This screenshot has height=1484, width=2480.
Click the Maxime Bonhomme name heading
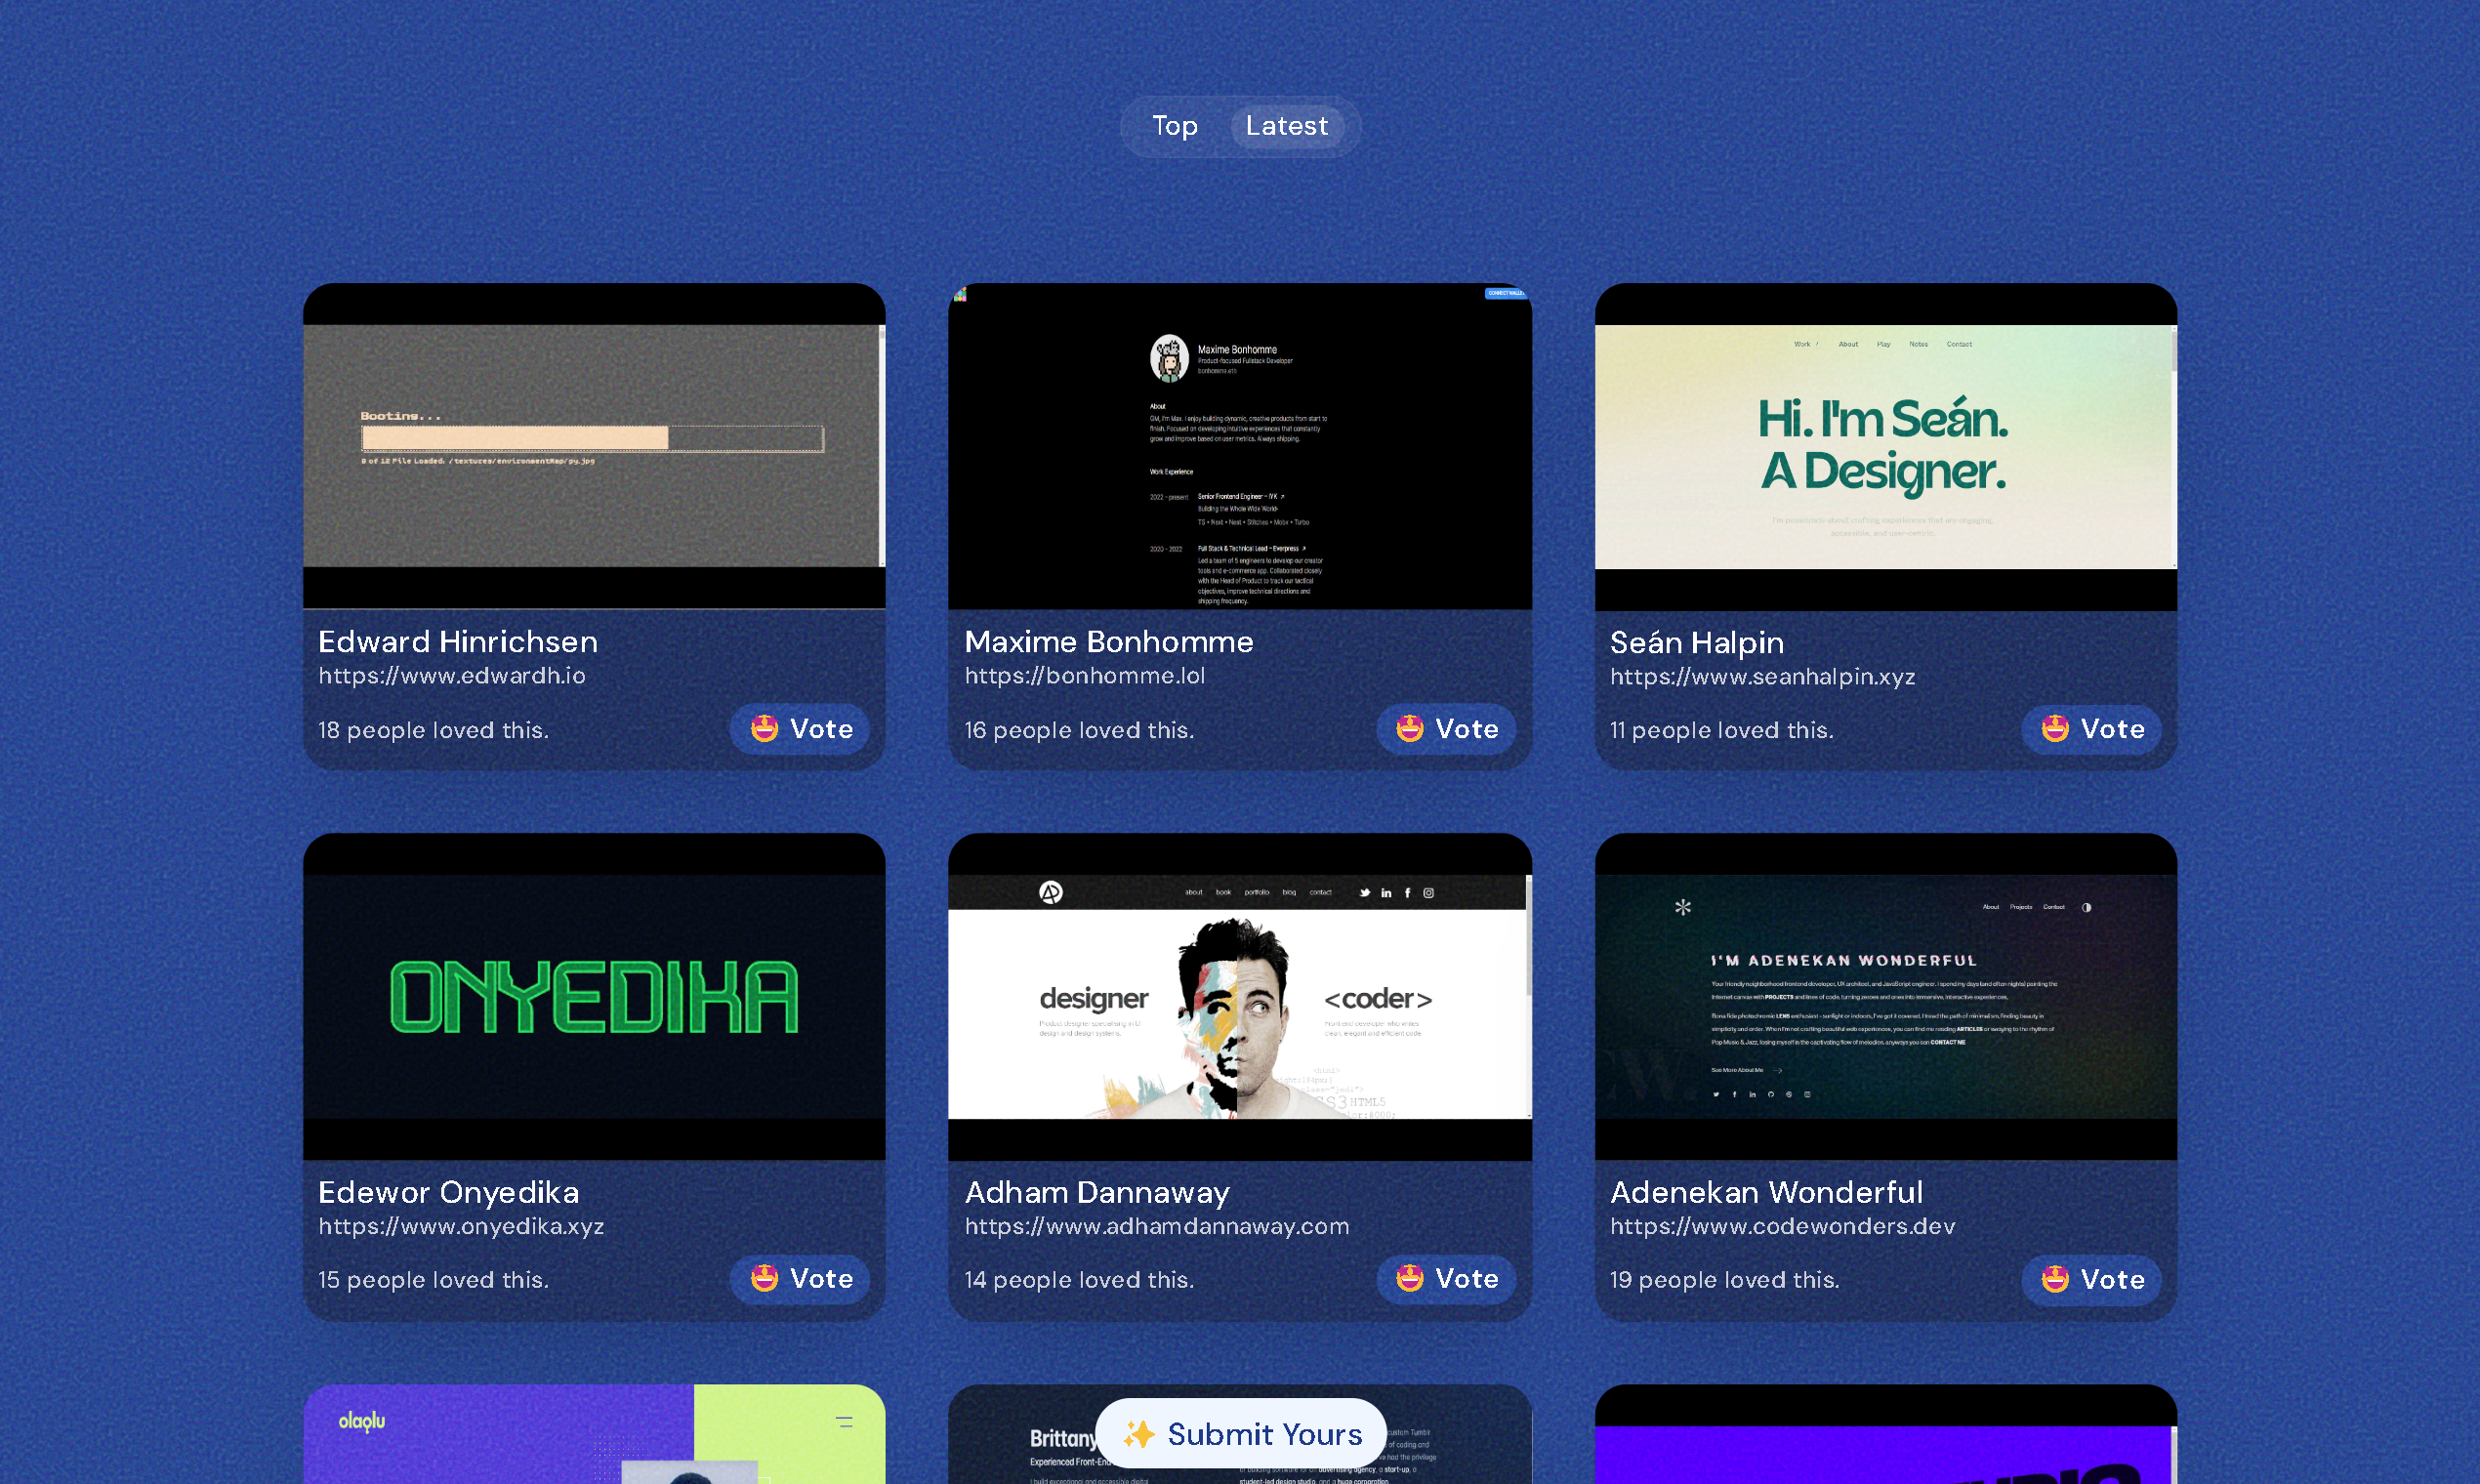click(1109, 641)
